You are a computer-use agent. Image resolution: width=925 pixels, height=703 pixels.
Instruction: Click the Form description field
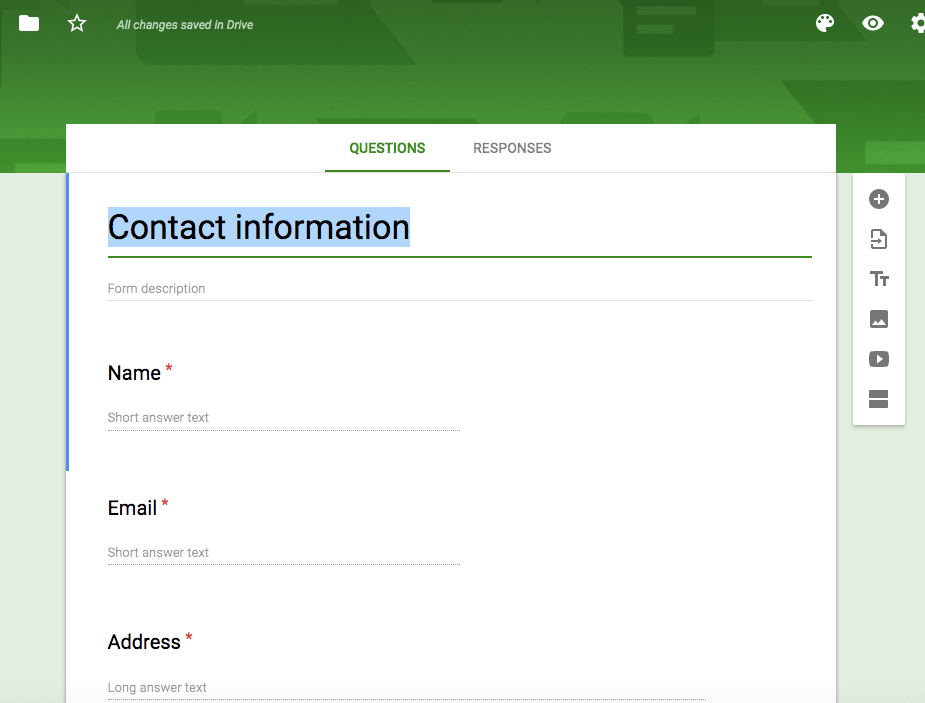pyautogui.click(x=460, y=288)
